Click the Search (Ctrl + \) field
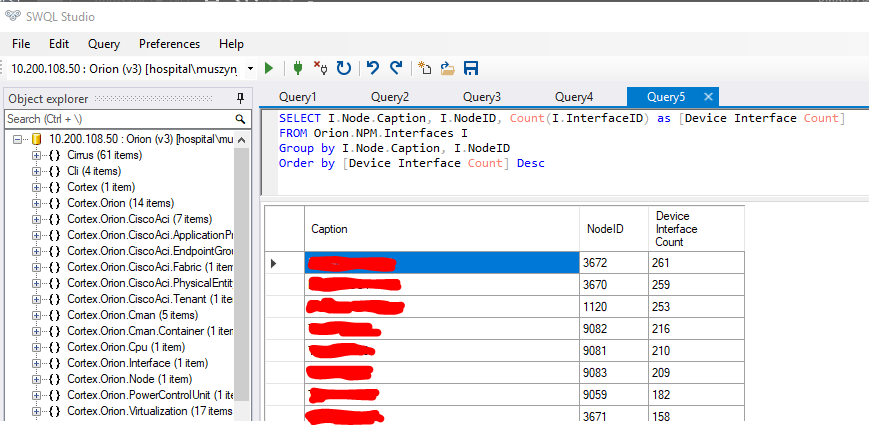Image resolution: width=869 pixels, height=425 pixels. (119, 119)
